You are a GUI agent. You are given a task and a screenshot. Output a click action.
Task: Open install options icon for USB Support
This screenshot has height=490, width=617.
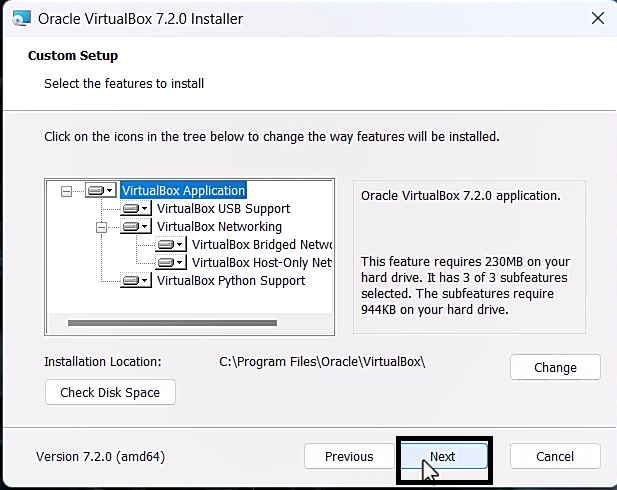135,209
